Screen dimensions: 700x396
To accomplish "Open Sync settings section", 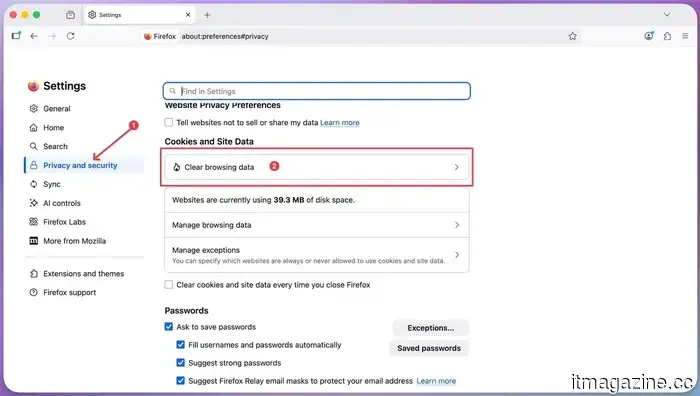I will click(x=84, y=184).
